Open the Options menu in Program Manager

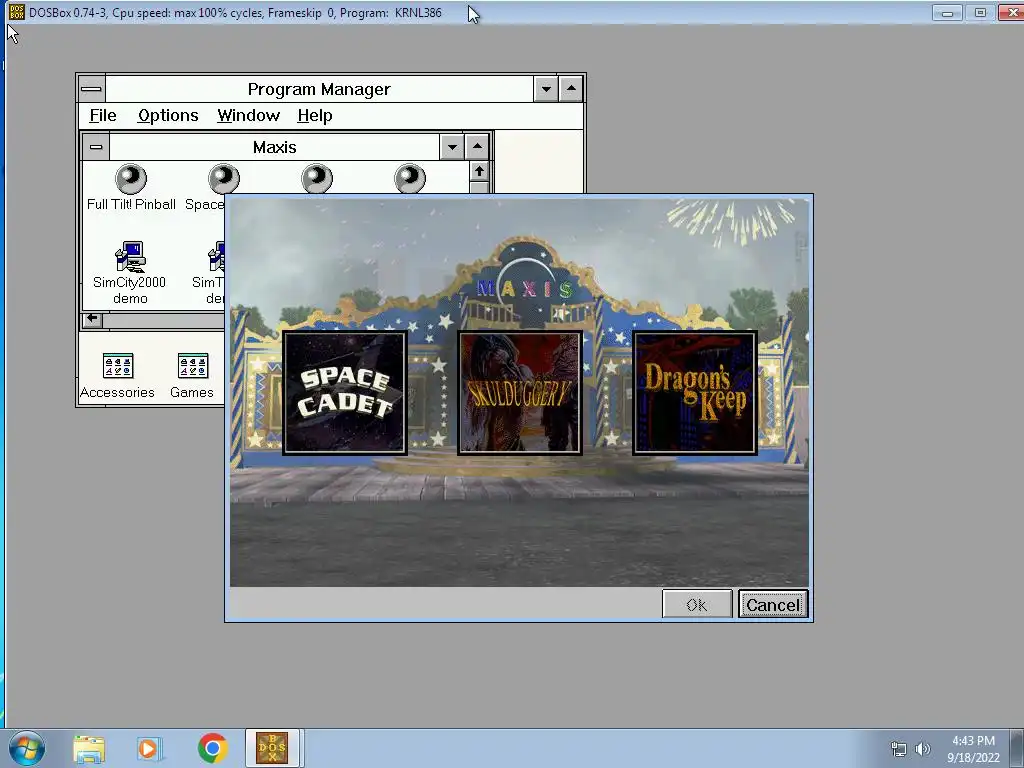[168, 116]
